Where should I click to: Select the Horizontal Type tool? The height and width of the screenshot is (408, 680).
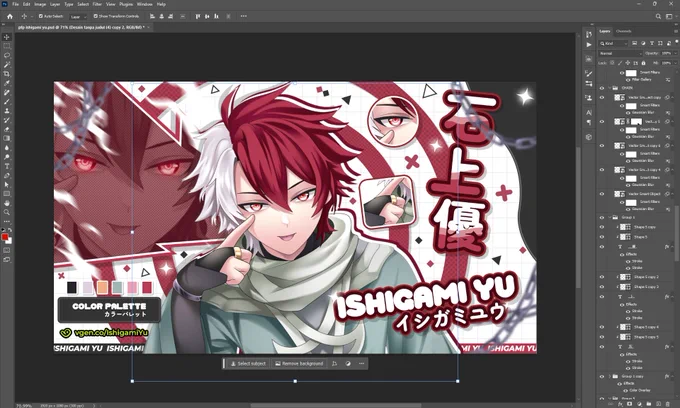(x=7, y=166)
